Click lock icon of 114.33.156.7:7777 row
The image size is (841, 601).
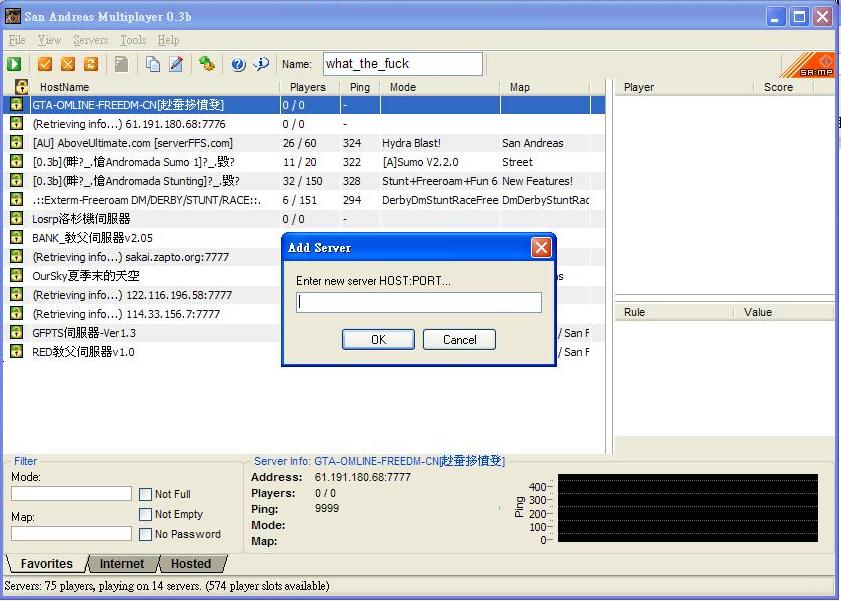pyautogui.click(x=17, y=314)
